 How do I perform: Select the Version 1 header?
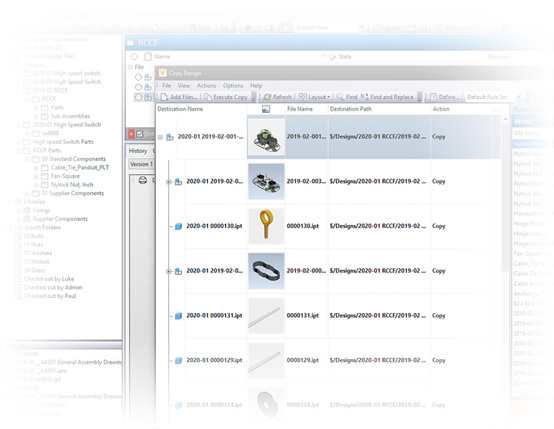tap(141, 164)
